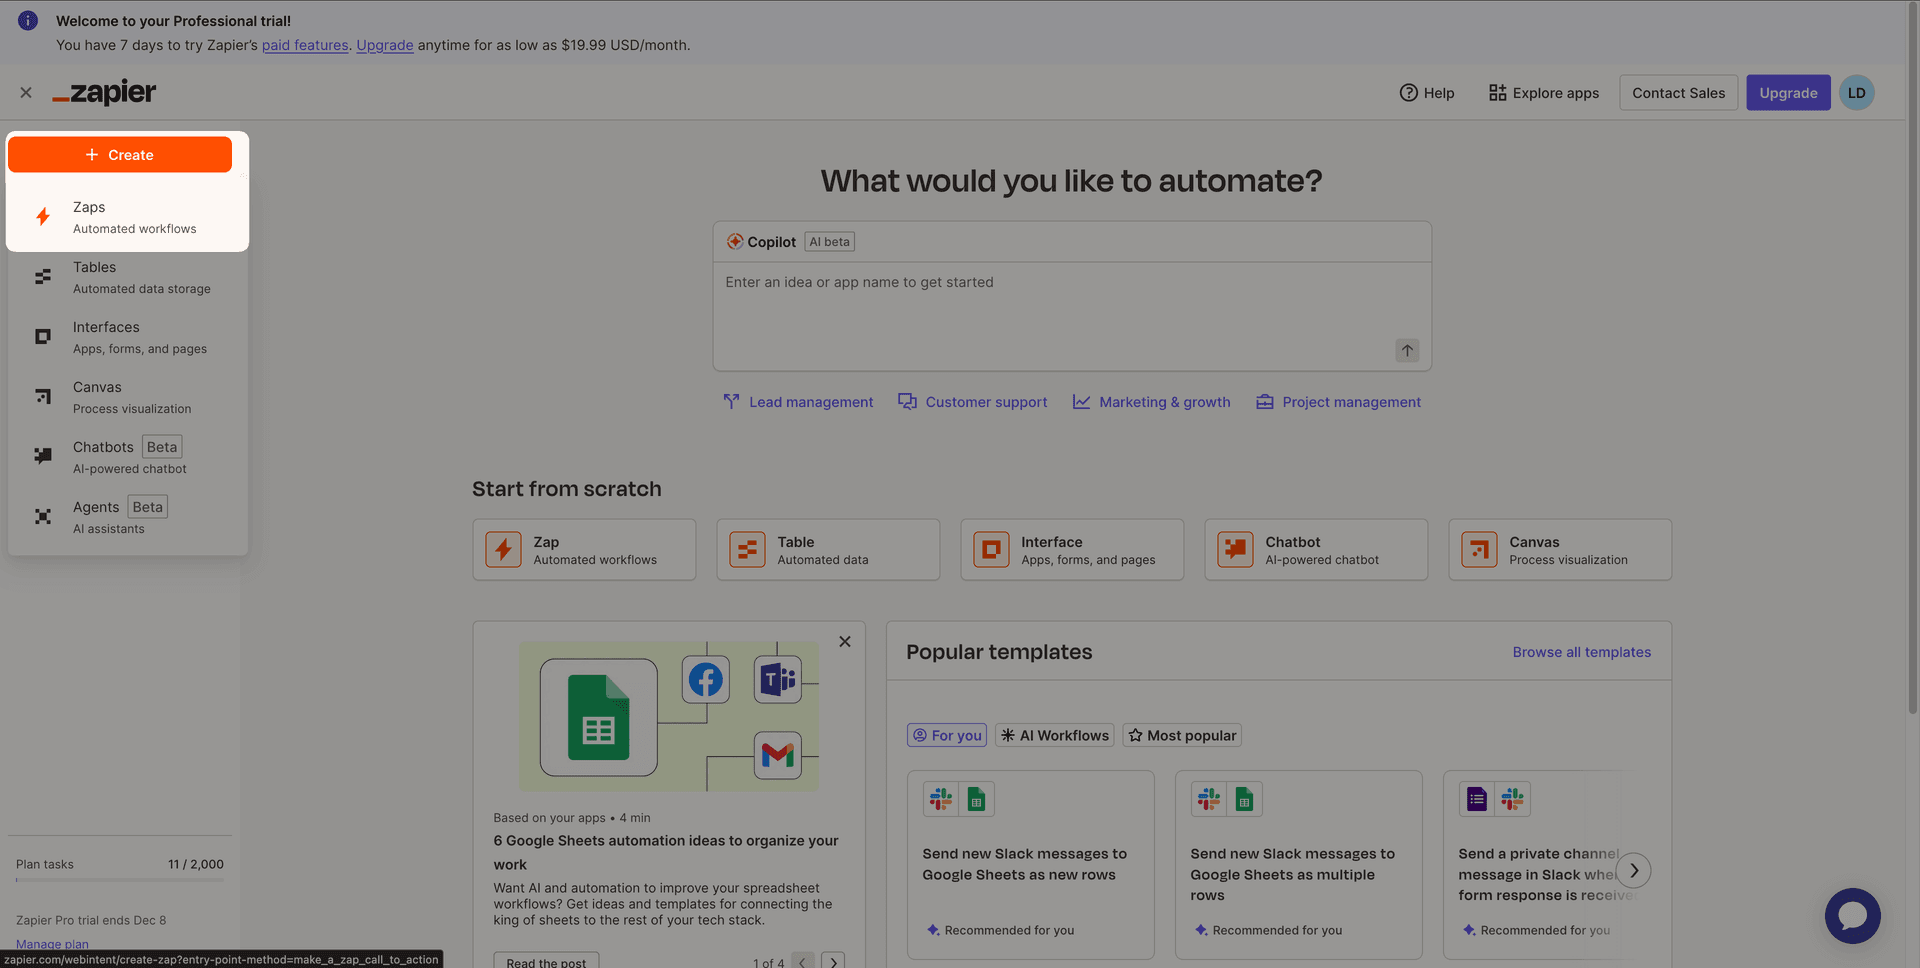Enable the Most popular template filter

click(1181, 735)
